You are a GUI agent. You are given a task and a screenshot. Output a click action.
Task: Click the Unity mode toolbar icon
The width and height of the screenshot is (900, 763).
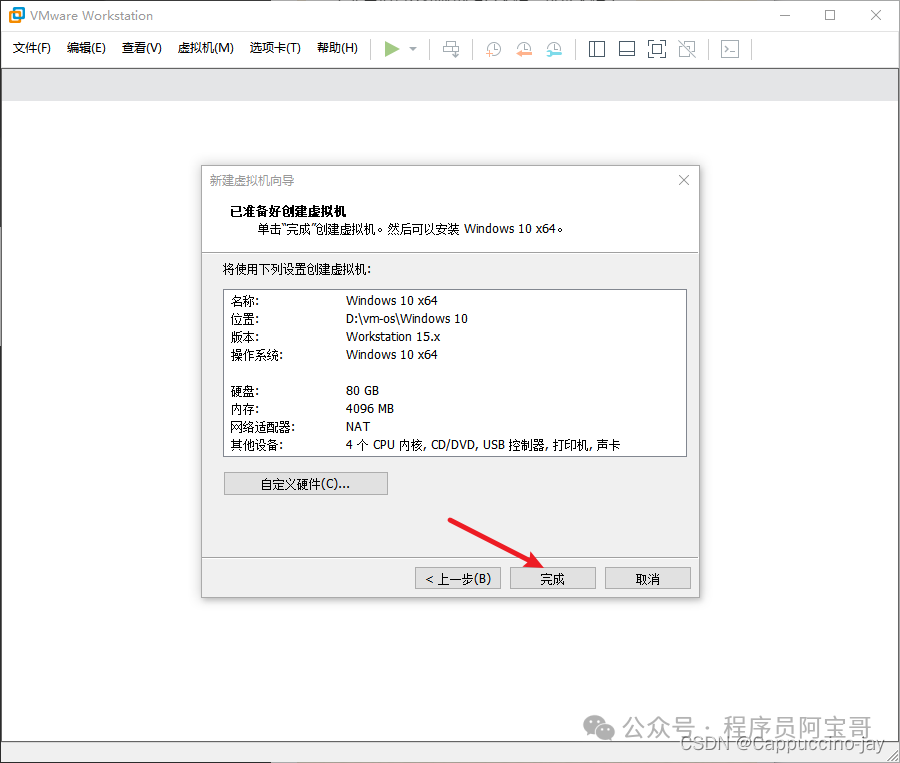click(x=687, y=49)
